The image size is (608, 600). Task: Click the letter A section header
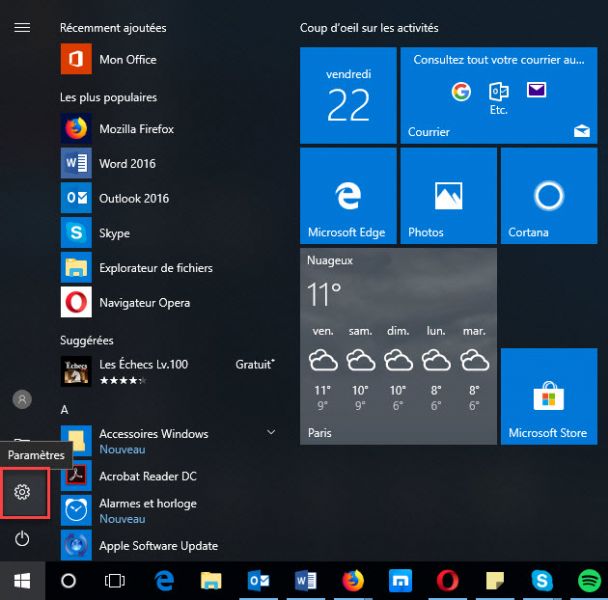click(x=64, y=410)
